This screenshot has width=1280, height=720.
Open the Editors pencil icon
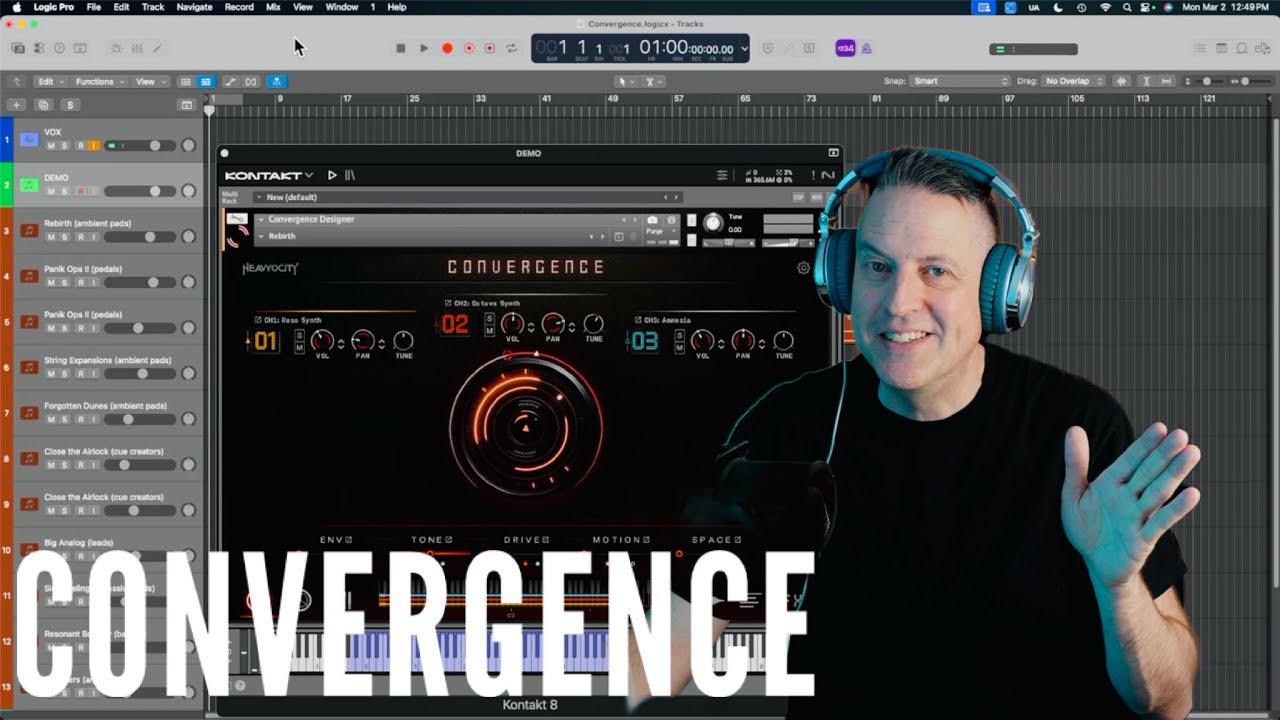click(x=157, y=48)
